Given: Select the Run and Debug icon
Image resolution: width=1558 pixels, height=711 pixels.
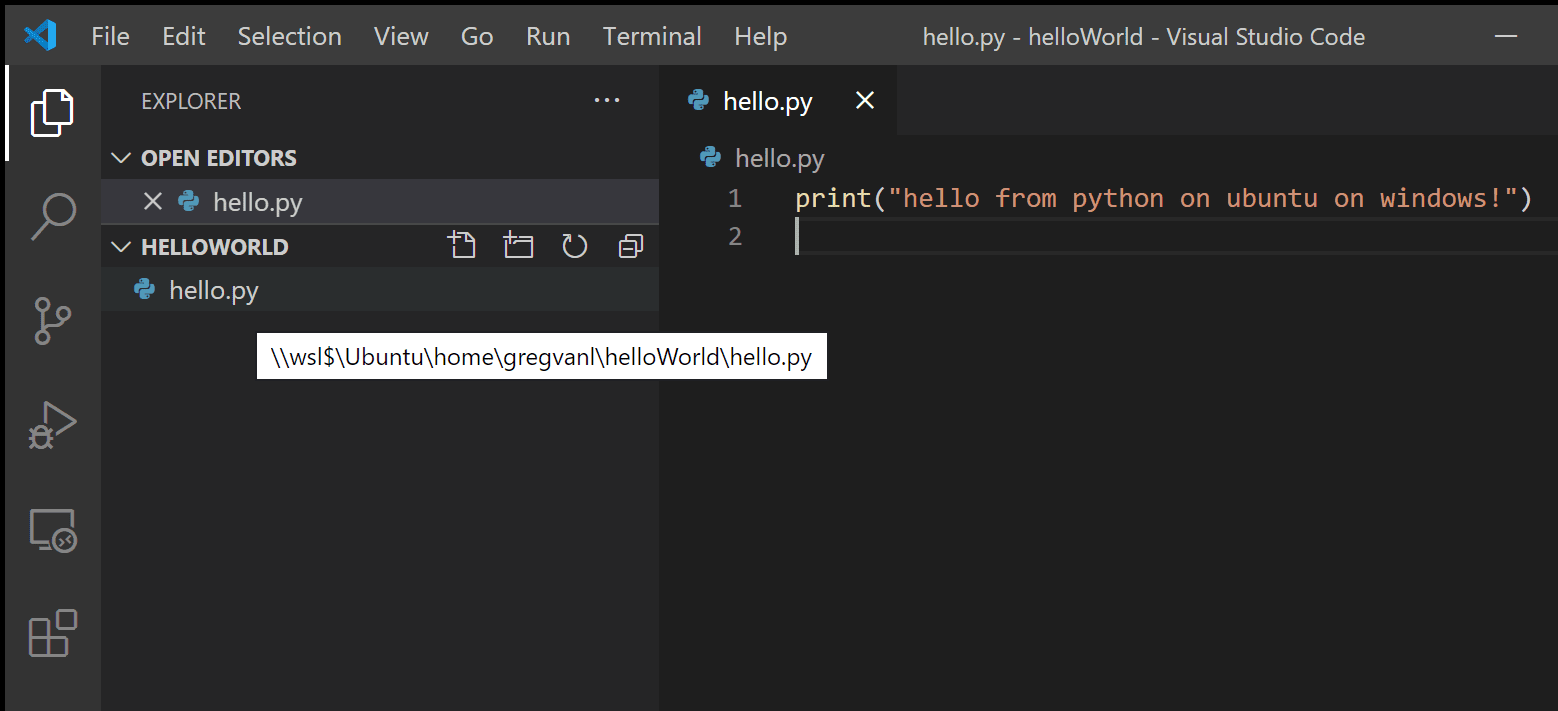Looking at the screenshot, I should click(x=51, y=424).
